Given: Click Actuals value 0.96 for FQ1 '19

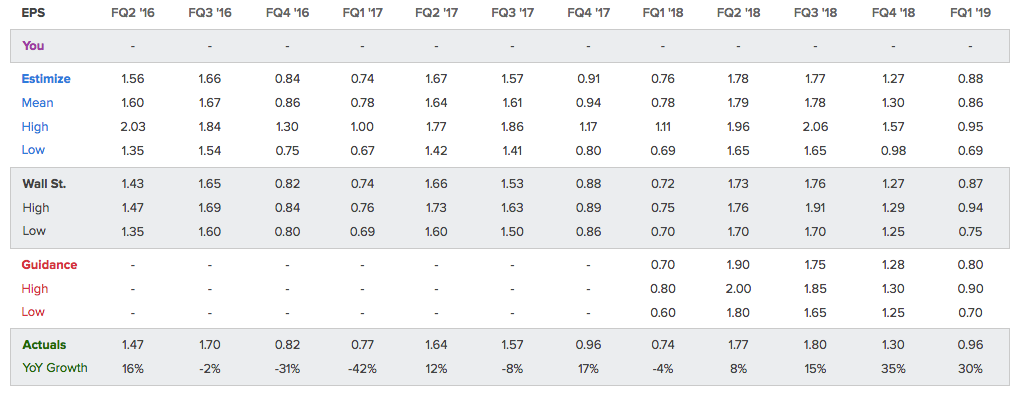Looking at the screenshot, I should point(970,344).
